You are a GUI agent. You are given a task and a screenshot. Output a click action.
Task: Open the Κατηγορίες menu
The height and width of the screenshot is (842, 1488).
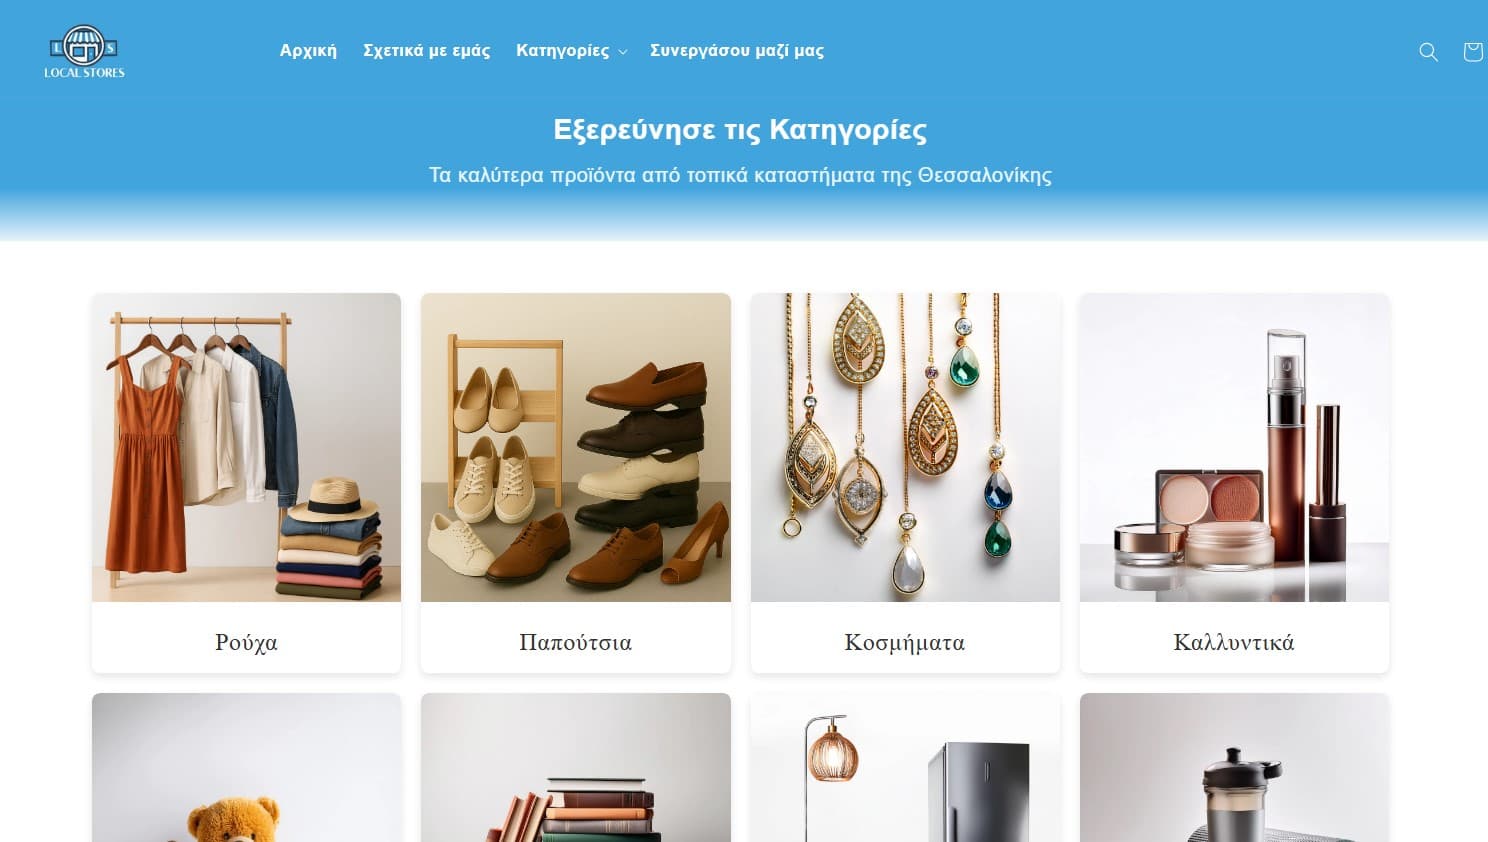(562, 50)
